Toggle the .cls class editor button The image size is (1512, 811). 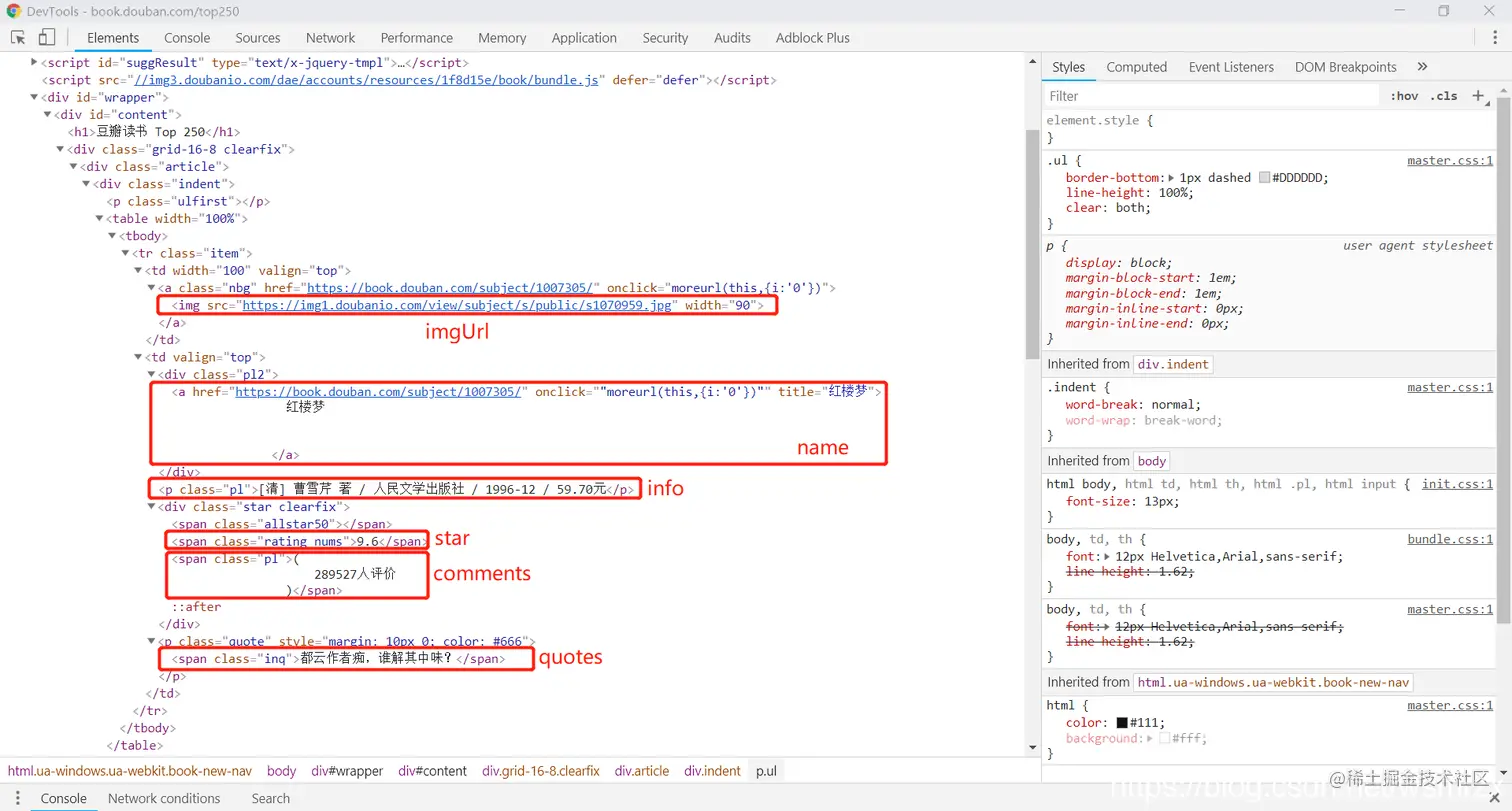click(x=1444, y=96)
